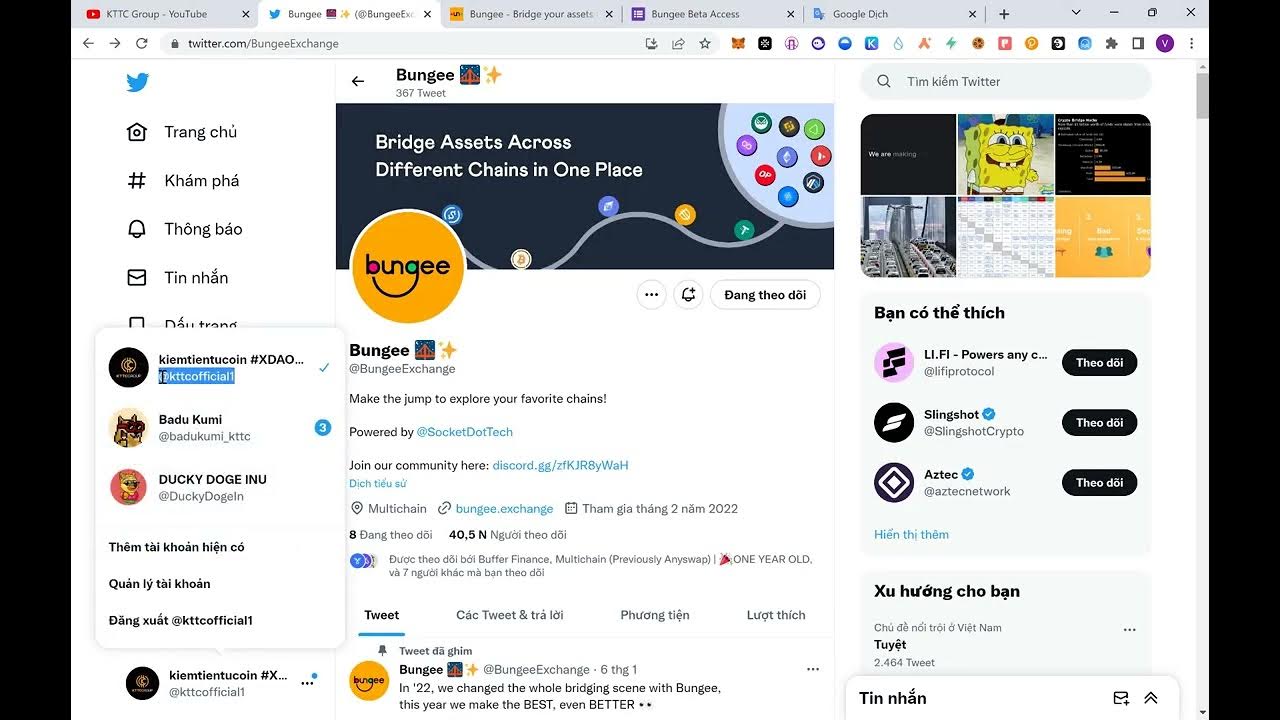Switch to DUCKY DOGE INU account
This screenshot has height=720, width=1280.
pos(220,487)
